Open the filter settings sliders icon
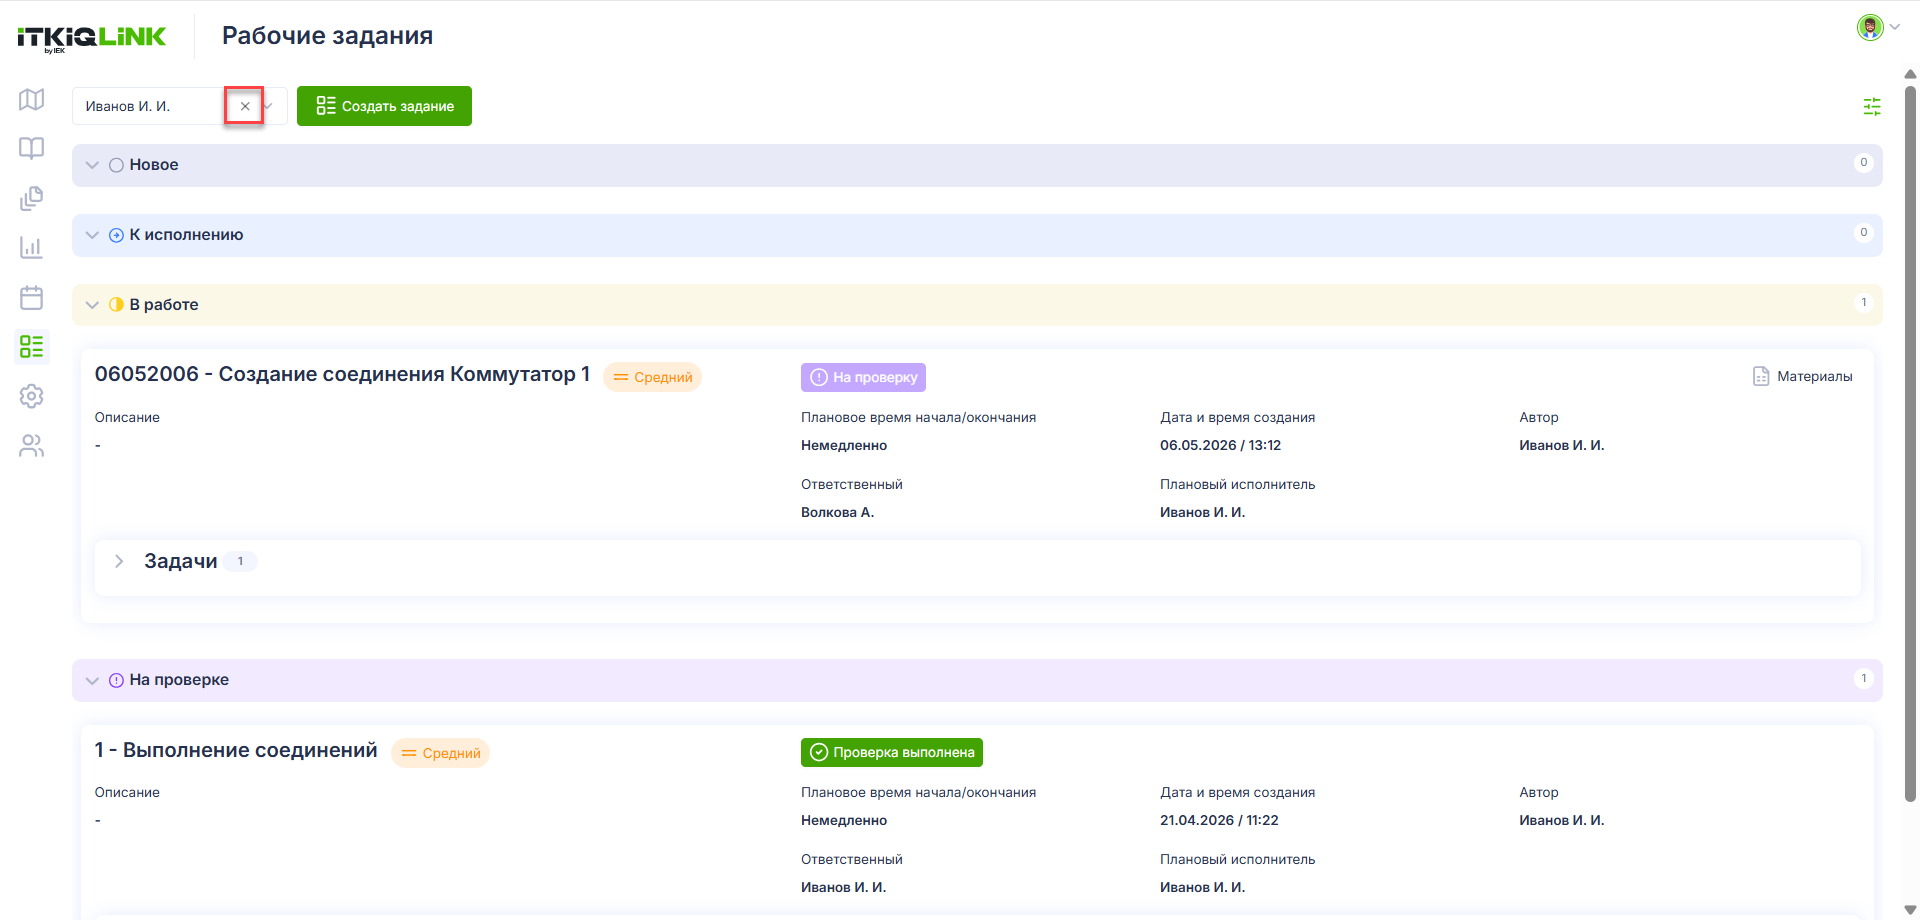Viewport: 1920px width, 920px height. point(1872,106)
